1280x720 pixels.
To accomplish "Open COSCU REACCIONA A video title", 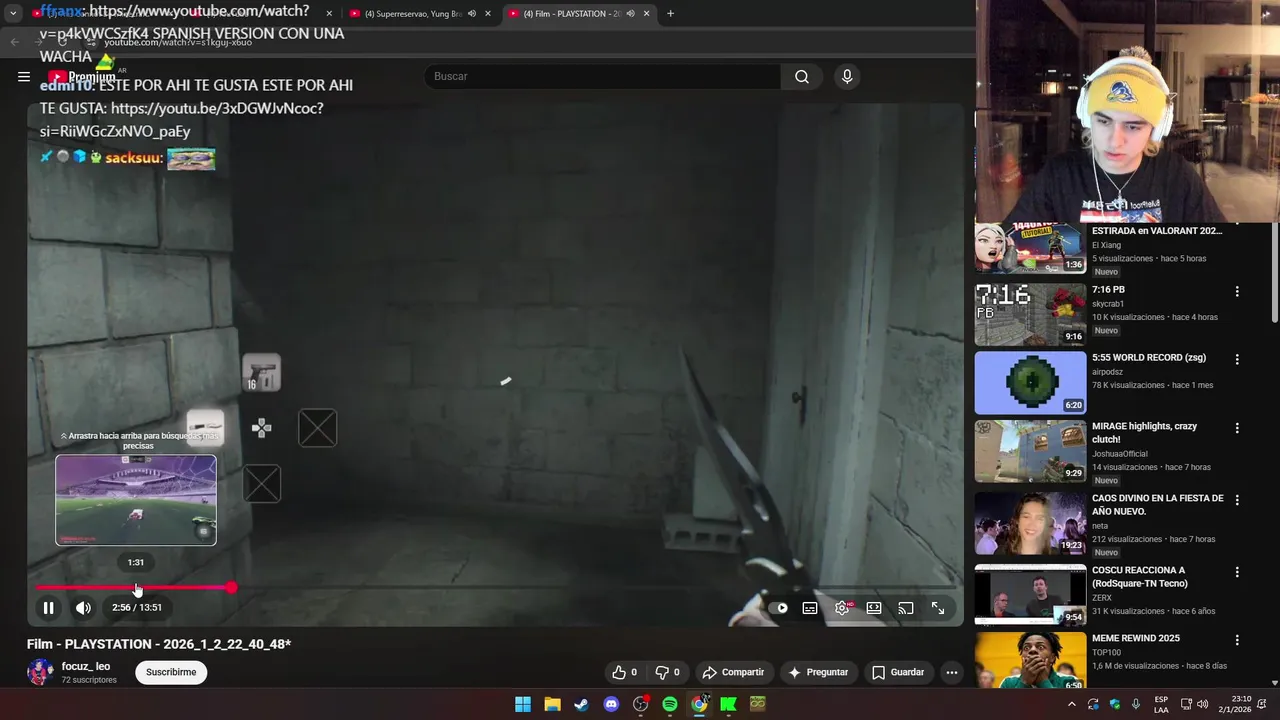I will pyautogui.click(x=1140, y=576).
